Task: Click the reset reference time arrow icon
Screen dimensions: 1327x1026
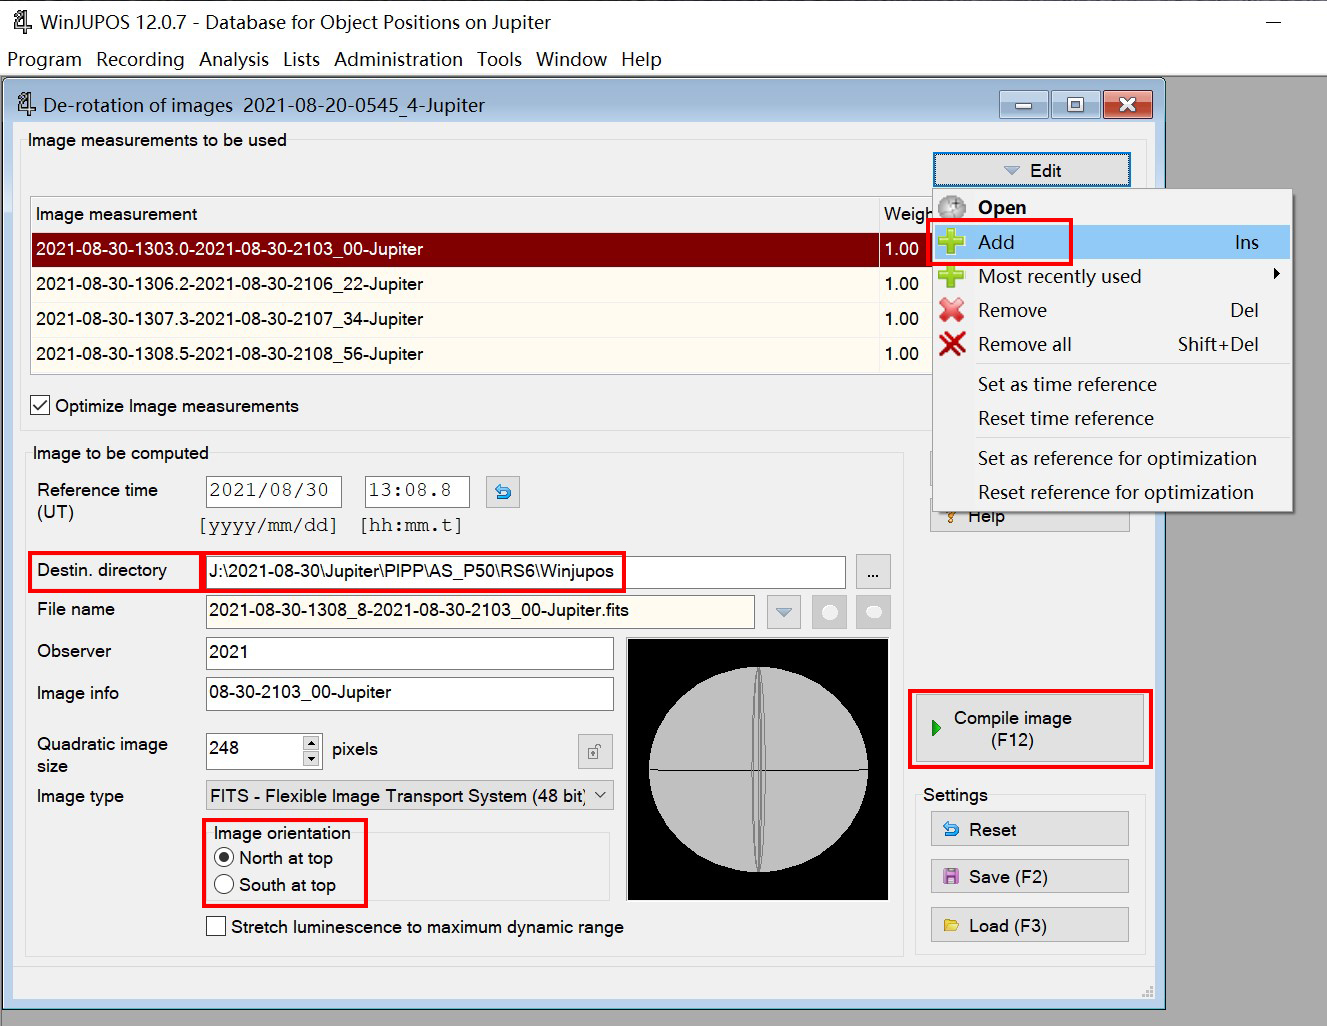Action: coord(503,492)
